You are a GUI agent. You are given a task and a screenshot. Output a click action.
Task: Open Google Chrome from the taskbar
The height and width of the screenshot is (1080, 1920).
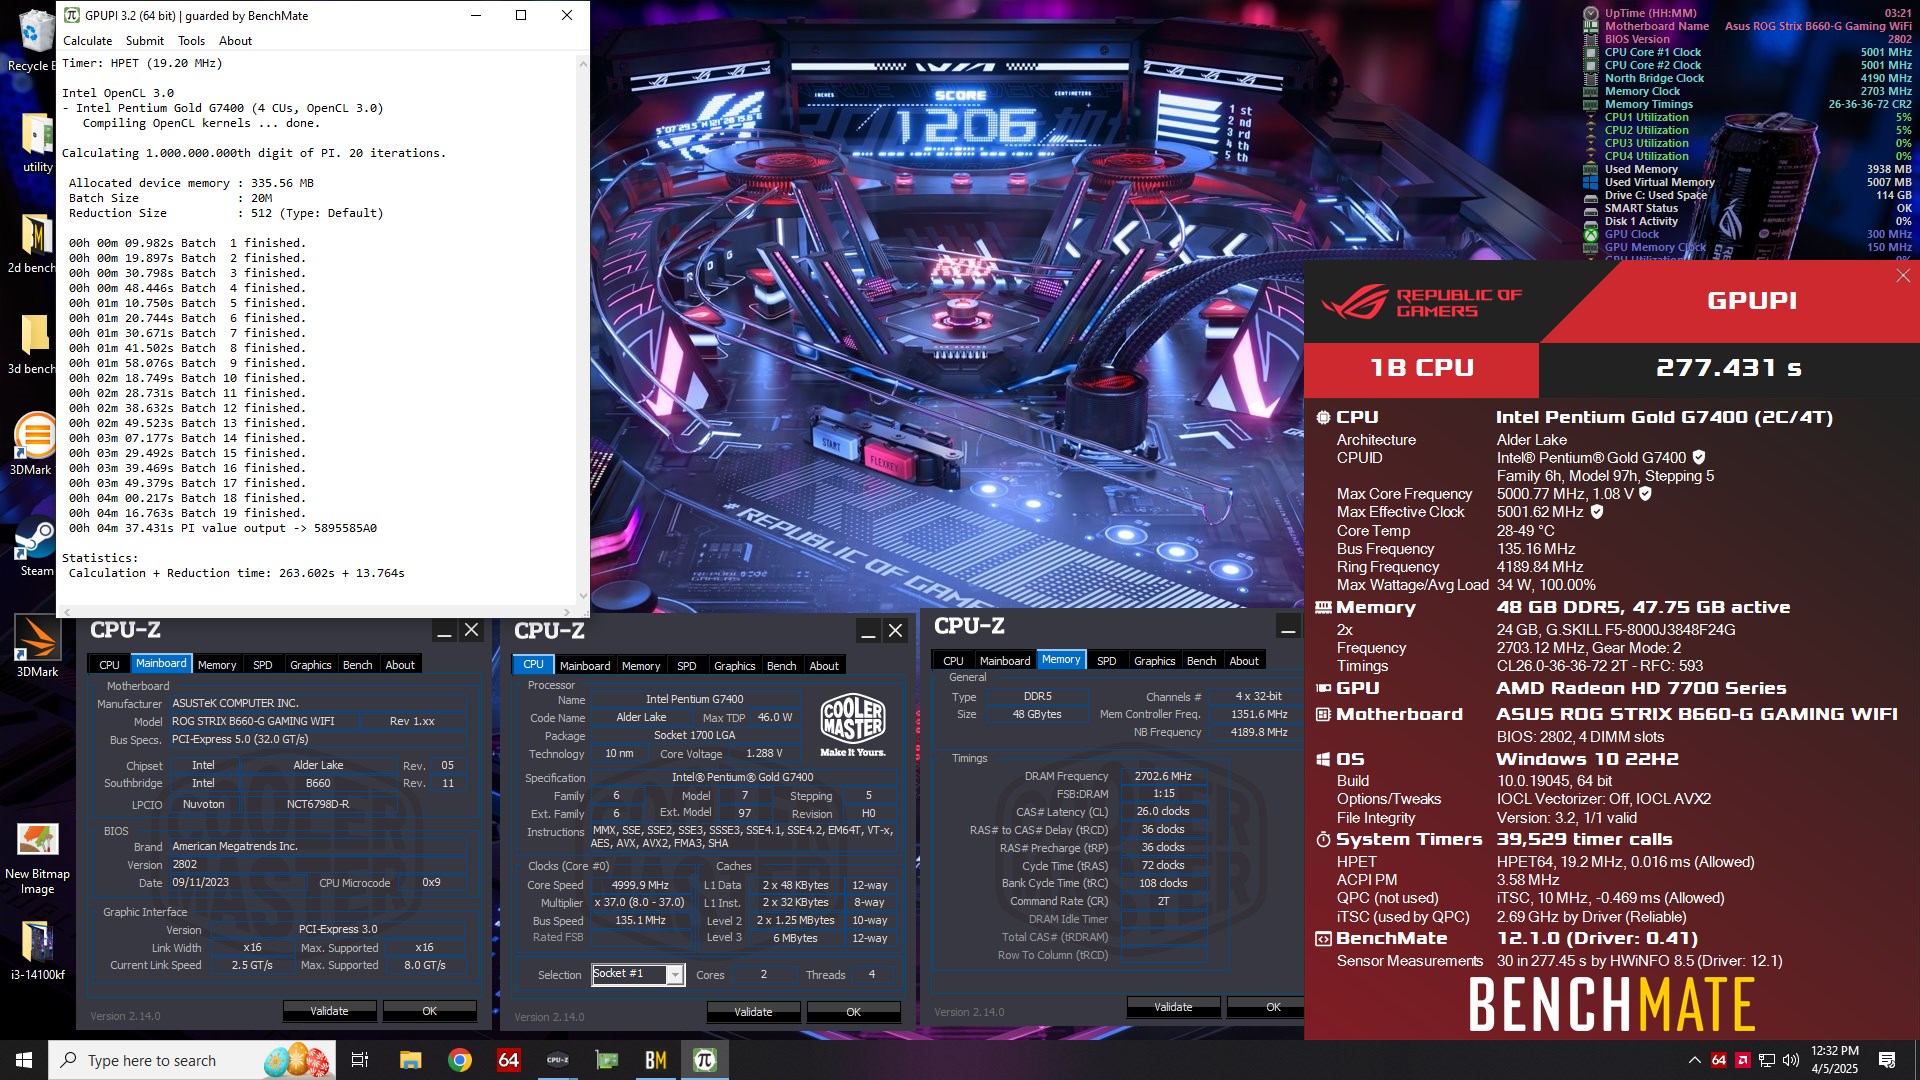[x=460, y=1060]
